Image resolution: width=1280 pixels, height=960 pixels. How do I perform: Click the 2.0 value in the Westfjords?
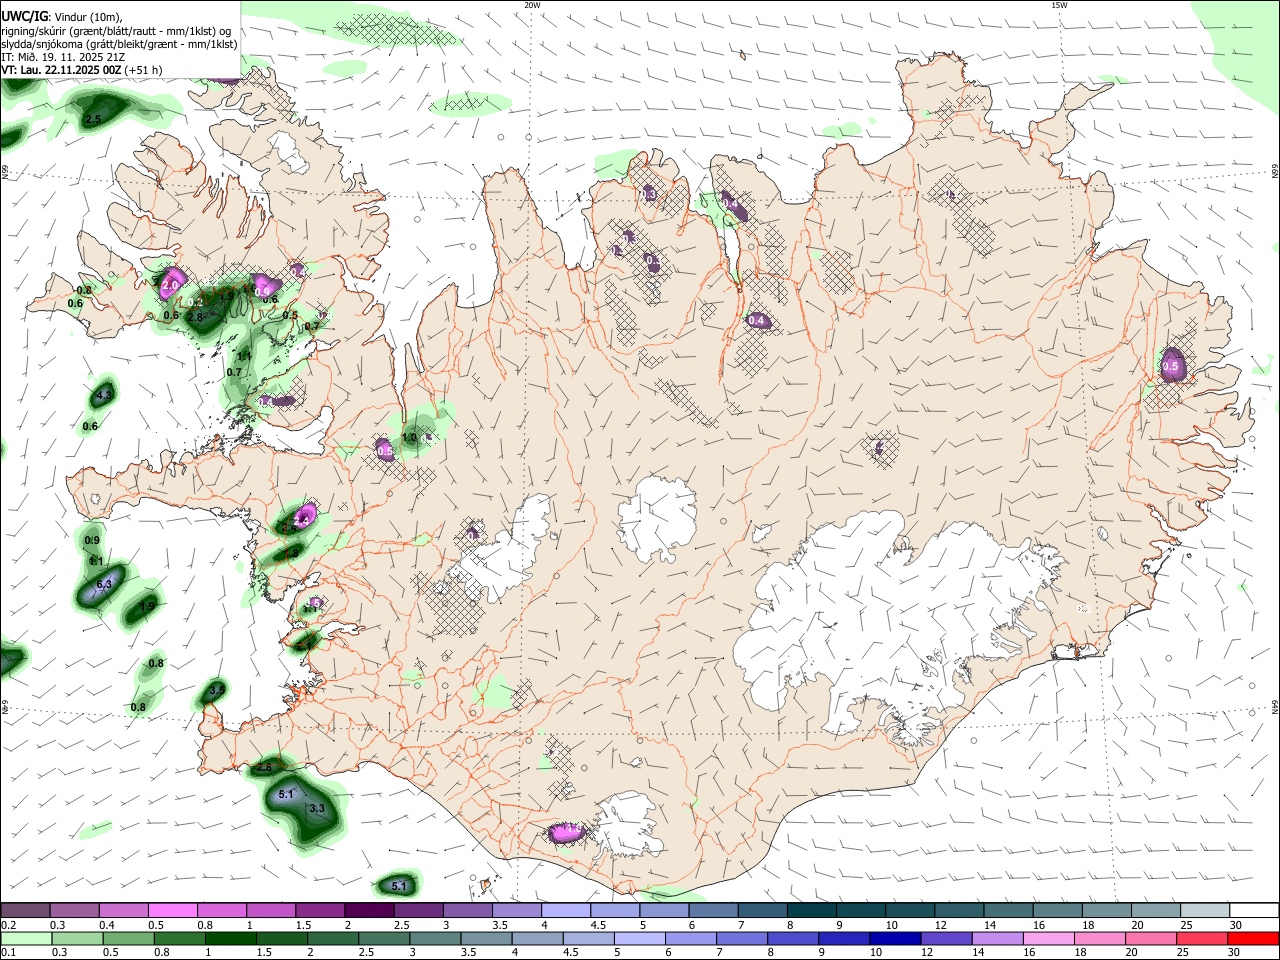tap(170, 286)
